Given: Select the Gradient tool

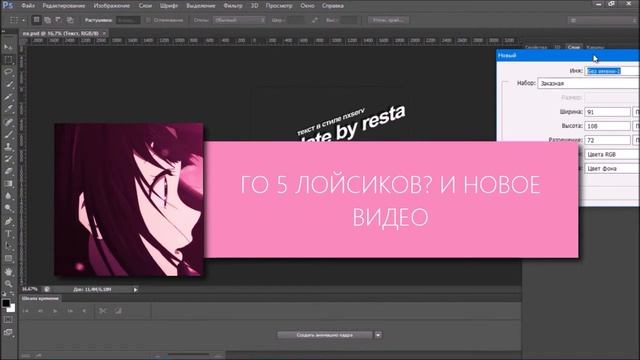Looking at the screenshot, I should 8,184.
